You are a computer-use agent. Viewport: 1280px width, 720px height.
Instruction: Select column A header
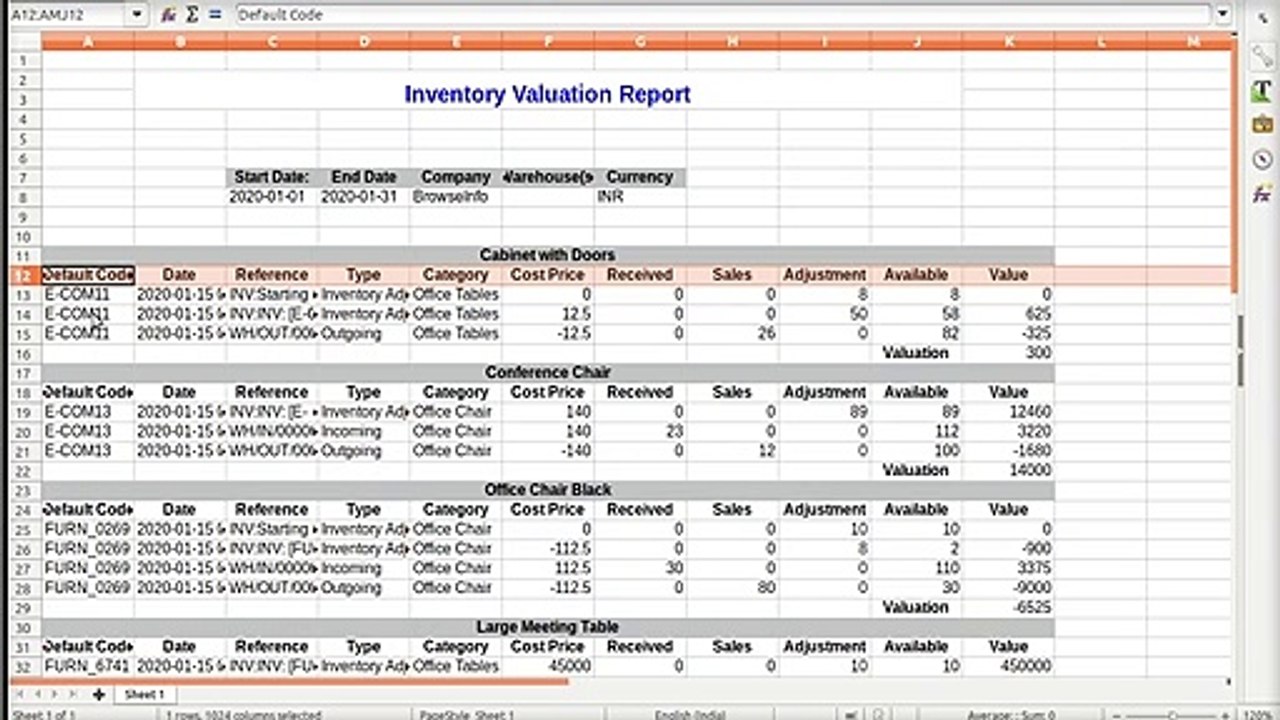coord(88,41)
